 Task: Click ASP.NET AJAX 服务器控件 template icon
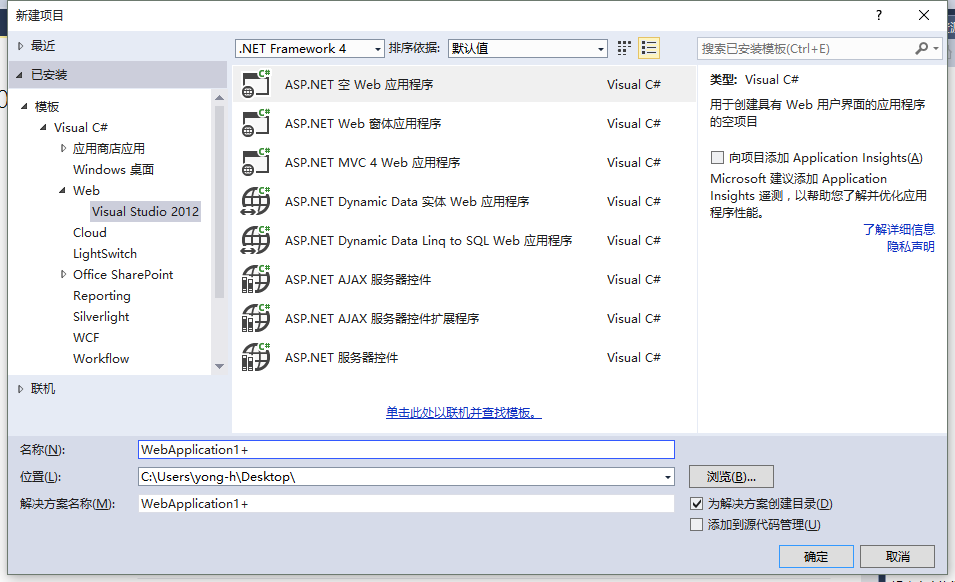pyautogui.click(x=256, y=279)
